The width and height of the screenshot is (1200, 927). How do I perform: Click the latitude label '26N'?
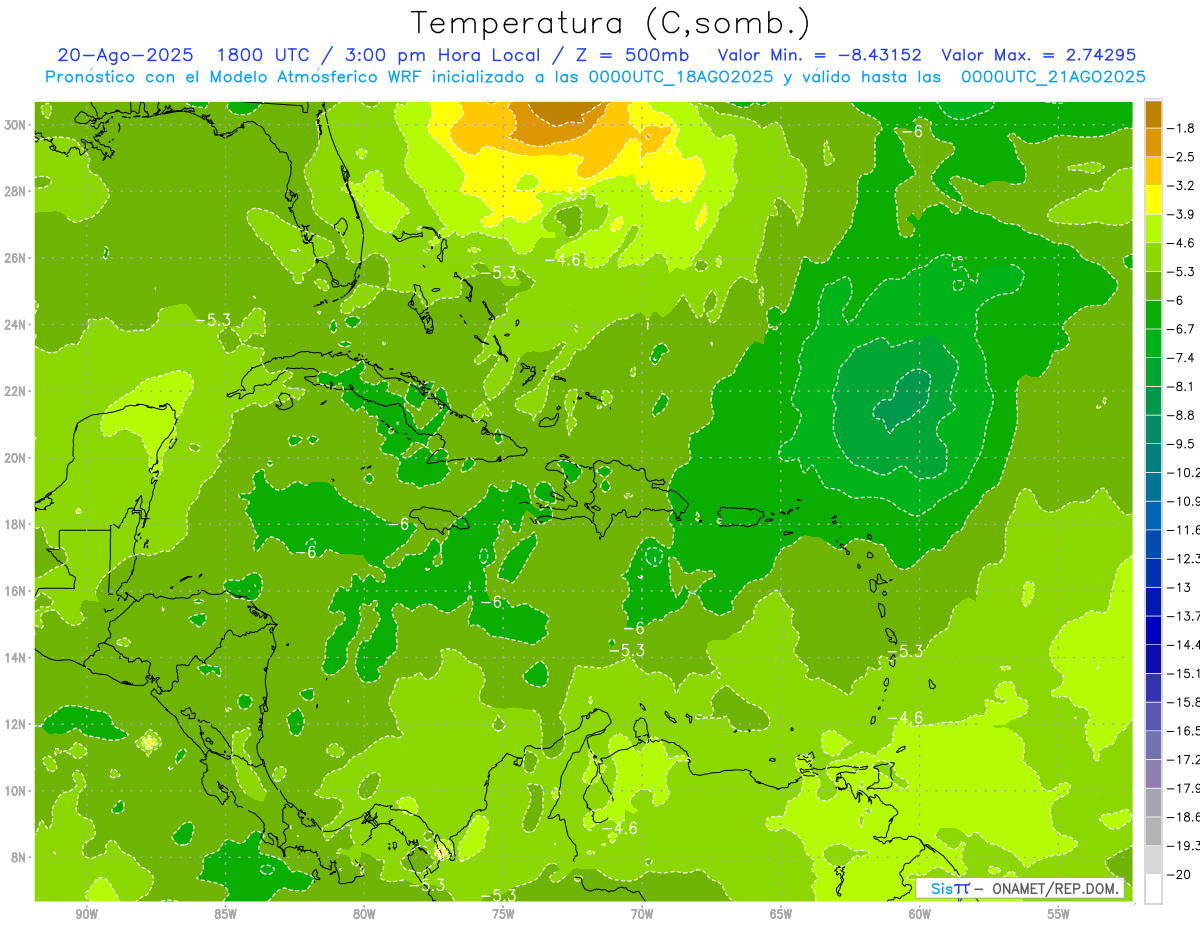(x=15, y=258)
